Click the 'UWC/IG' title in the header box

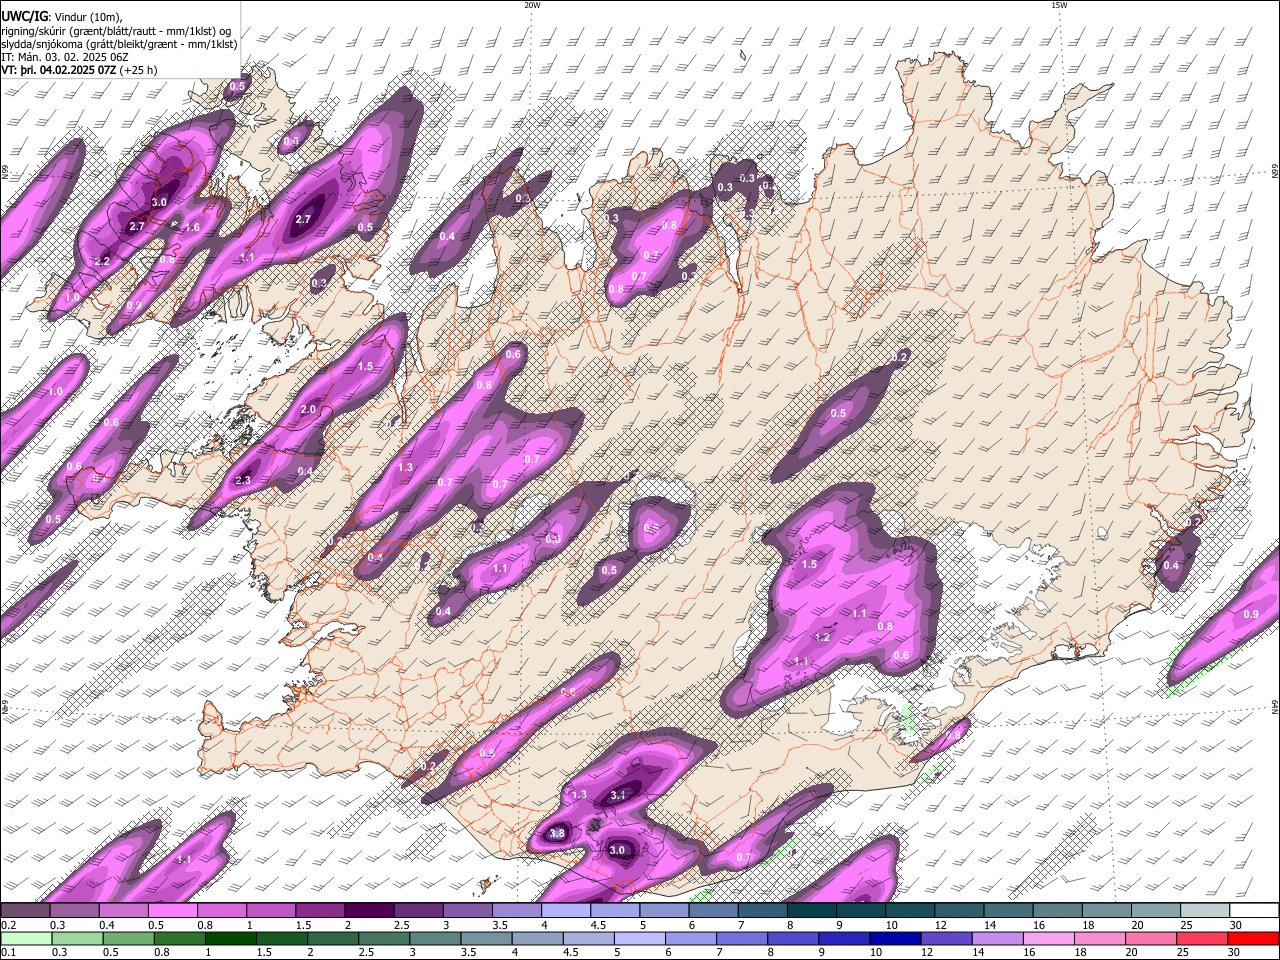click(24, 16)
